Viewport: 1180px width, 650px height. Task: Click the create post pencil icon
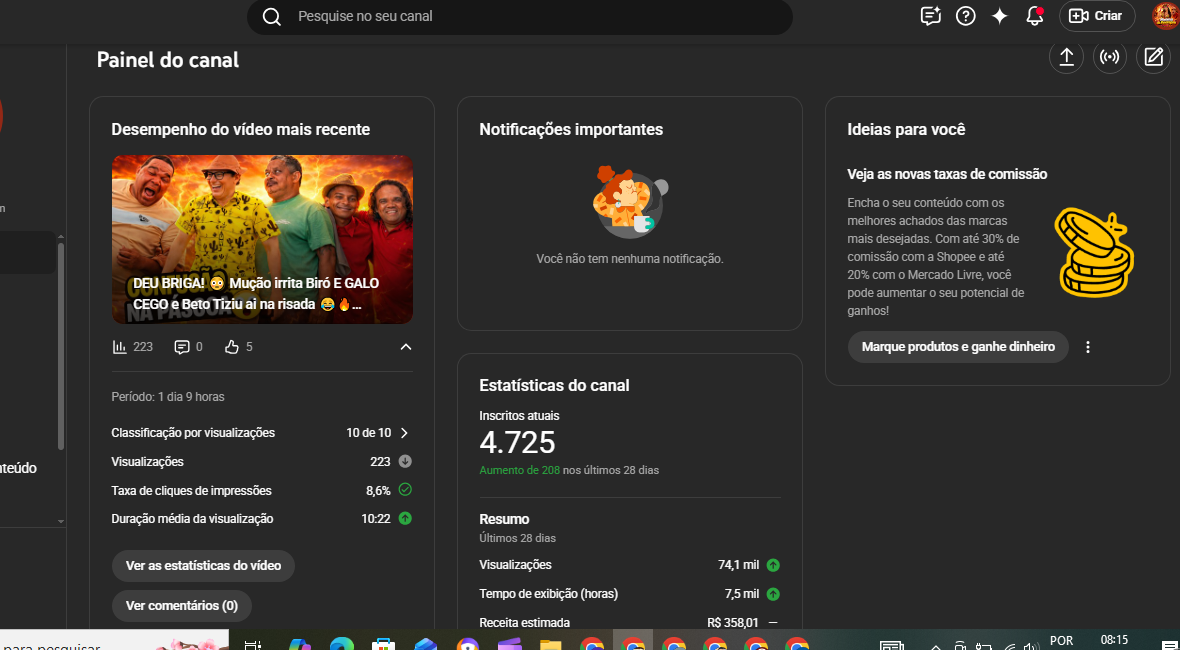pos(1153,57)
